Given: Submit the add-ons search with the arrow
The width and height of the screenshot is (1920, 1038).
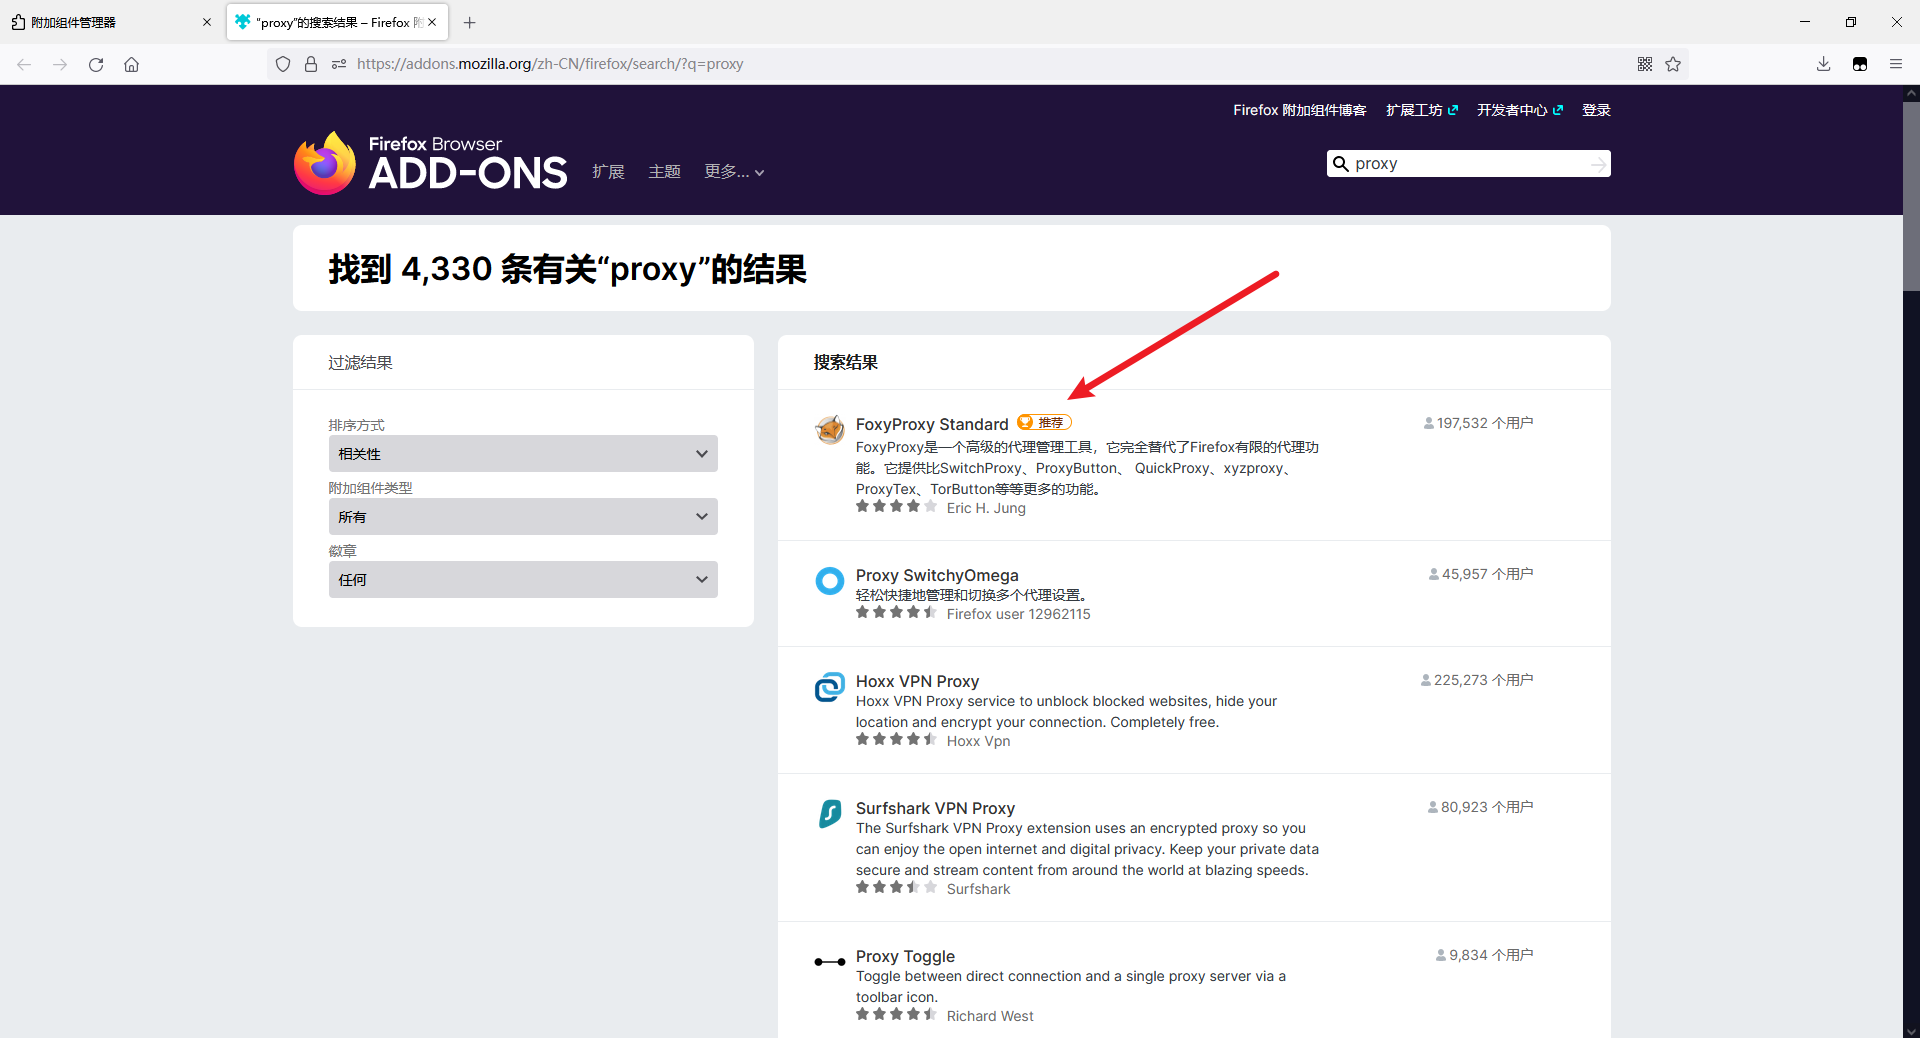Looking at the screenshot, I should click(1598, 164).
